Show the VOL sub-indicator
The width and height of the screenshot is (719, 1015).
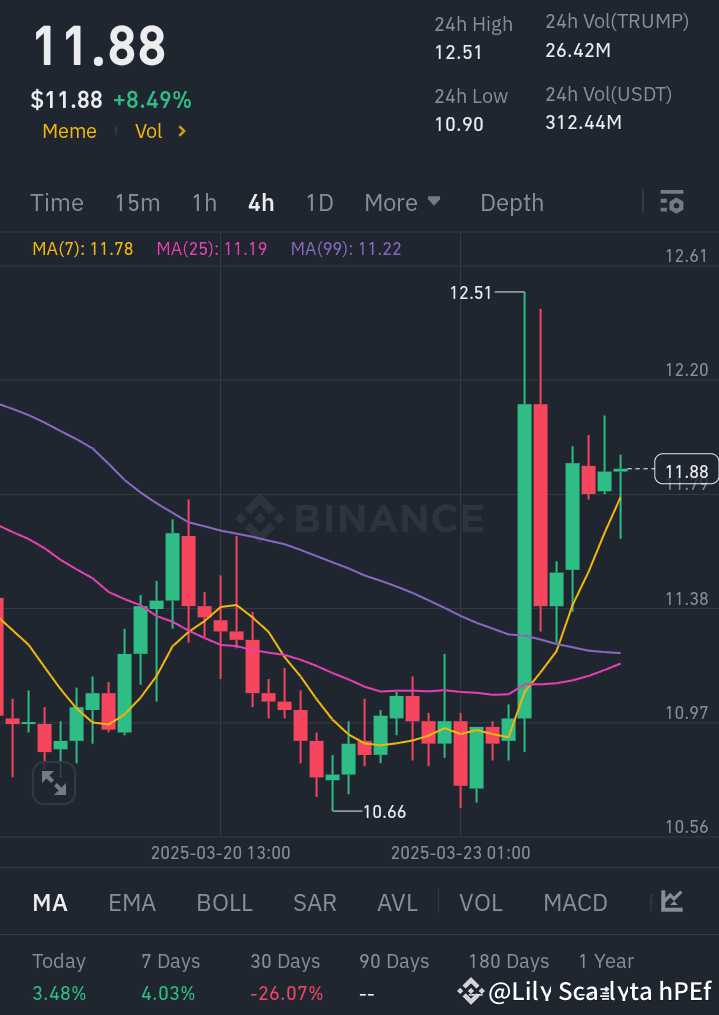481,903
